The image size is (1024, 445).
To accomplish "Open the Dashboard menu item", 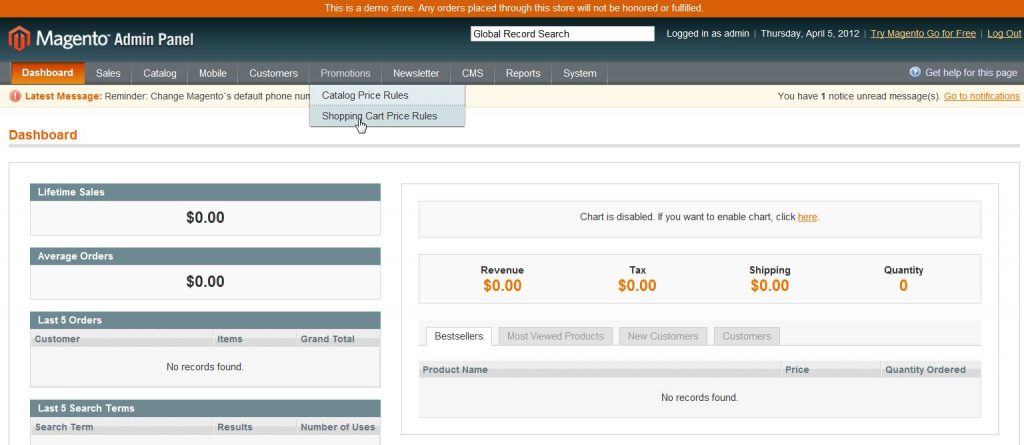I will point(47,73).
